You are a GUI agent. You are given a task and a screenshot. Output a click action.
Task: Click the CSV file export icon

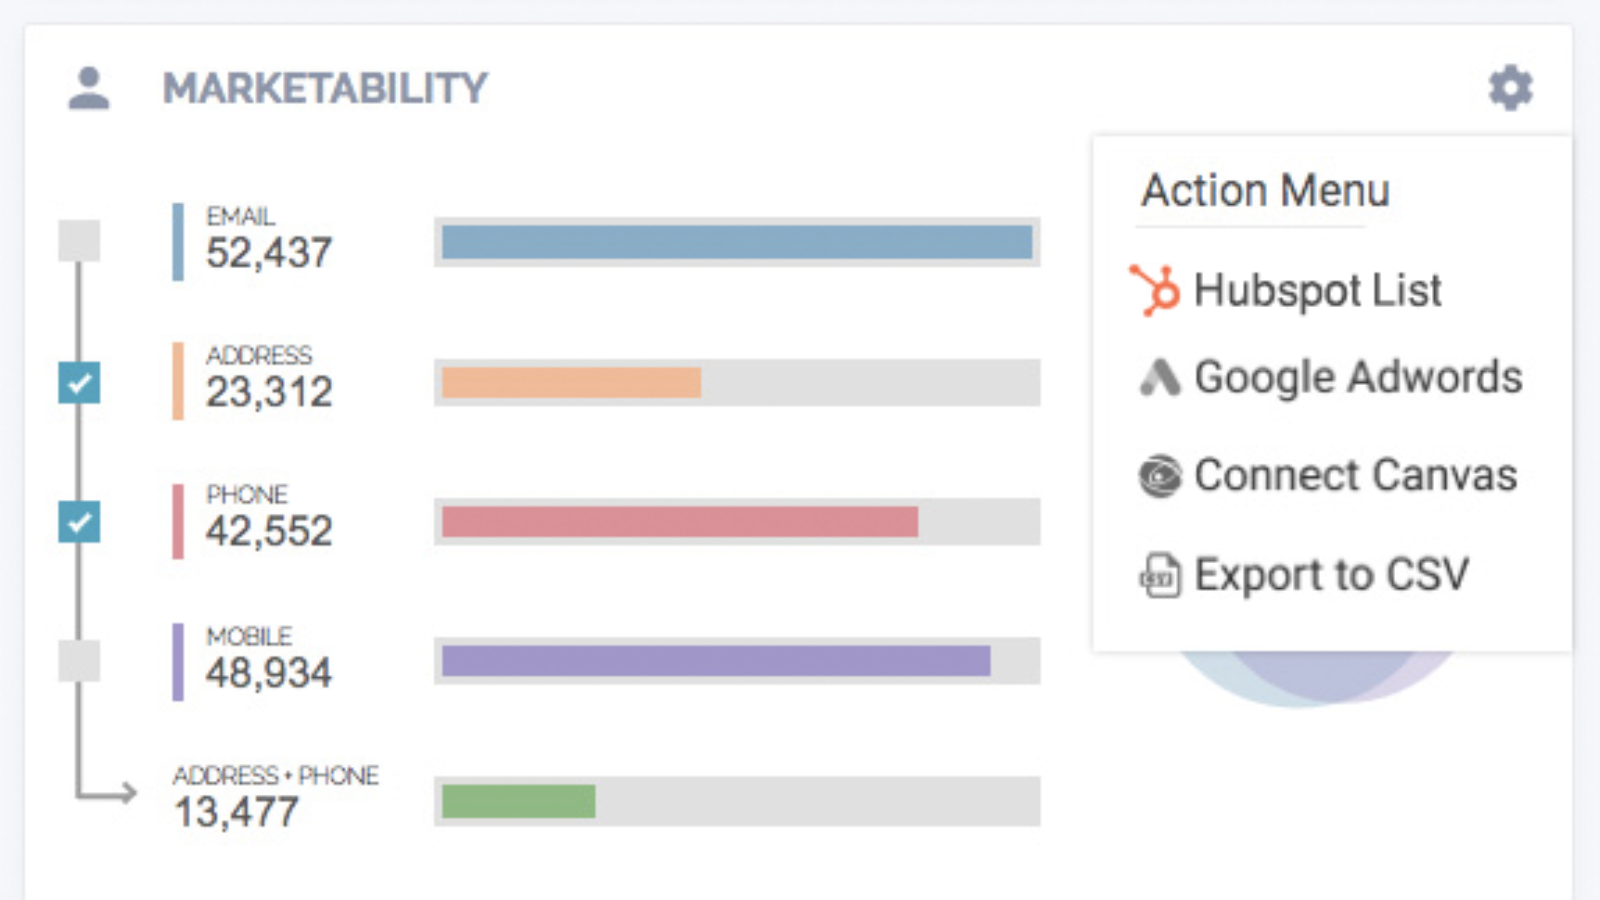pos(1160,576)
